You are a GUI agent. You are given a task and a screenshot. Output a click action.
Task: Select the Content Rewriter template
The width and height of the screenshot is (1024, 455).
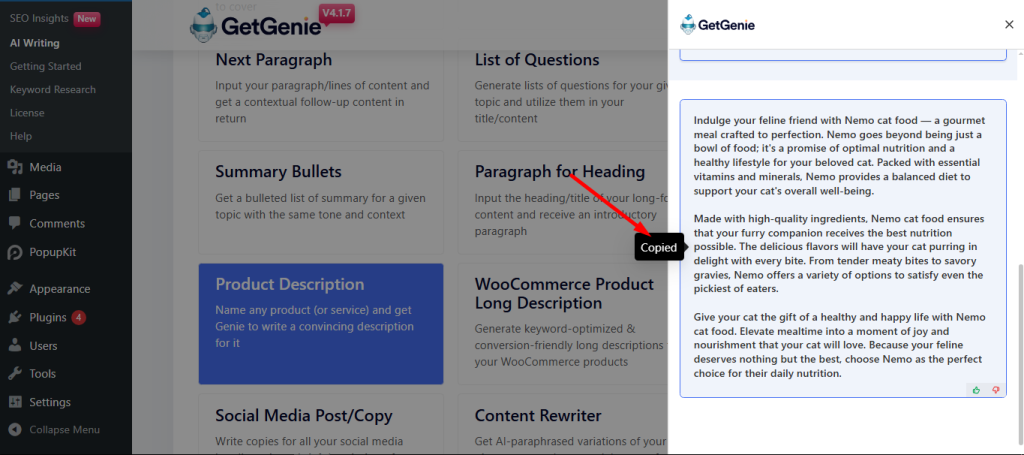click(562, 424)
